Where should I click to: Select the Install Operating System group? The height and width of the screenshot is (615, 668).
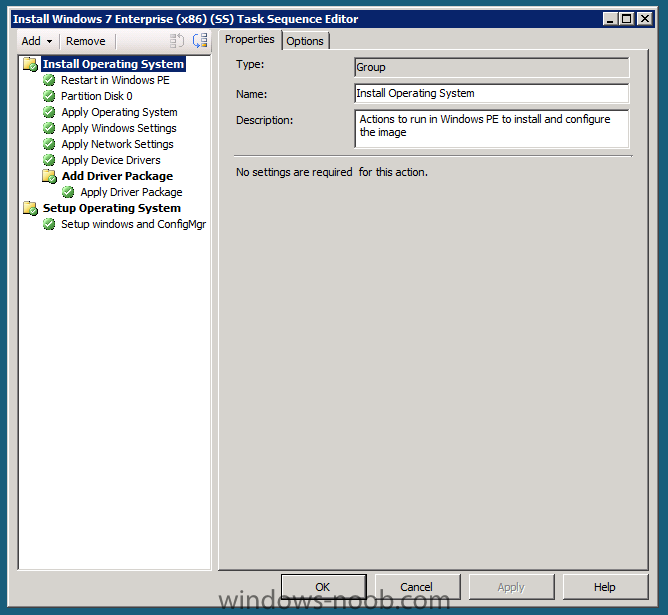click(113, 64)
